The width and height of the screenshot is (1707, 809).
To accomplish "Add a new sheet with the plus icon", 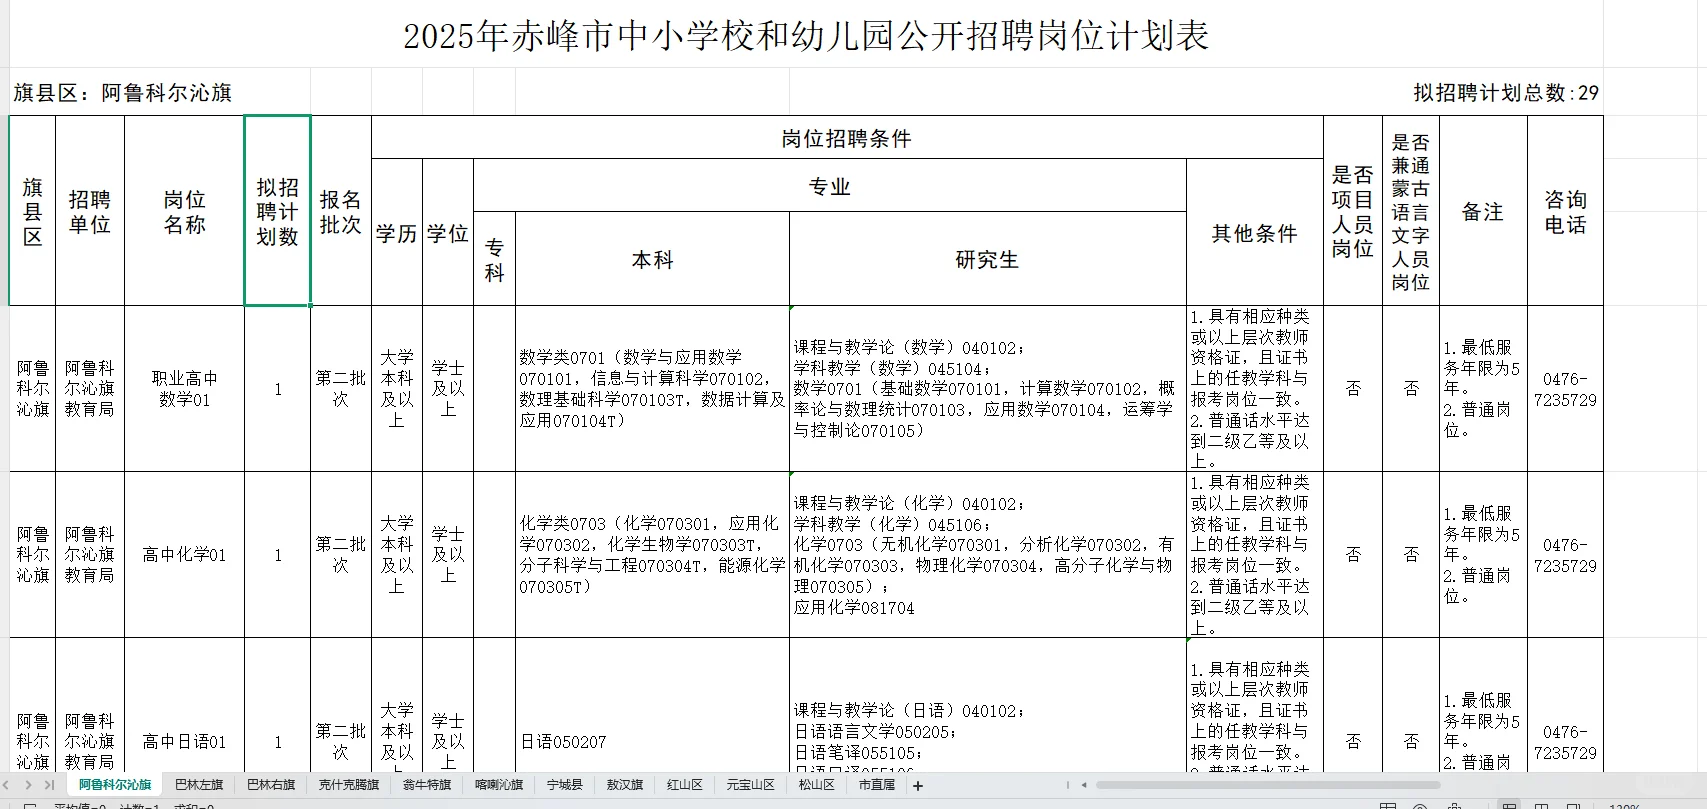I will (918, 785).
